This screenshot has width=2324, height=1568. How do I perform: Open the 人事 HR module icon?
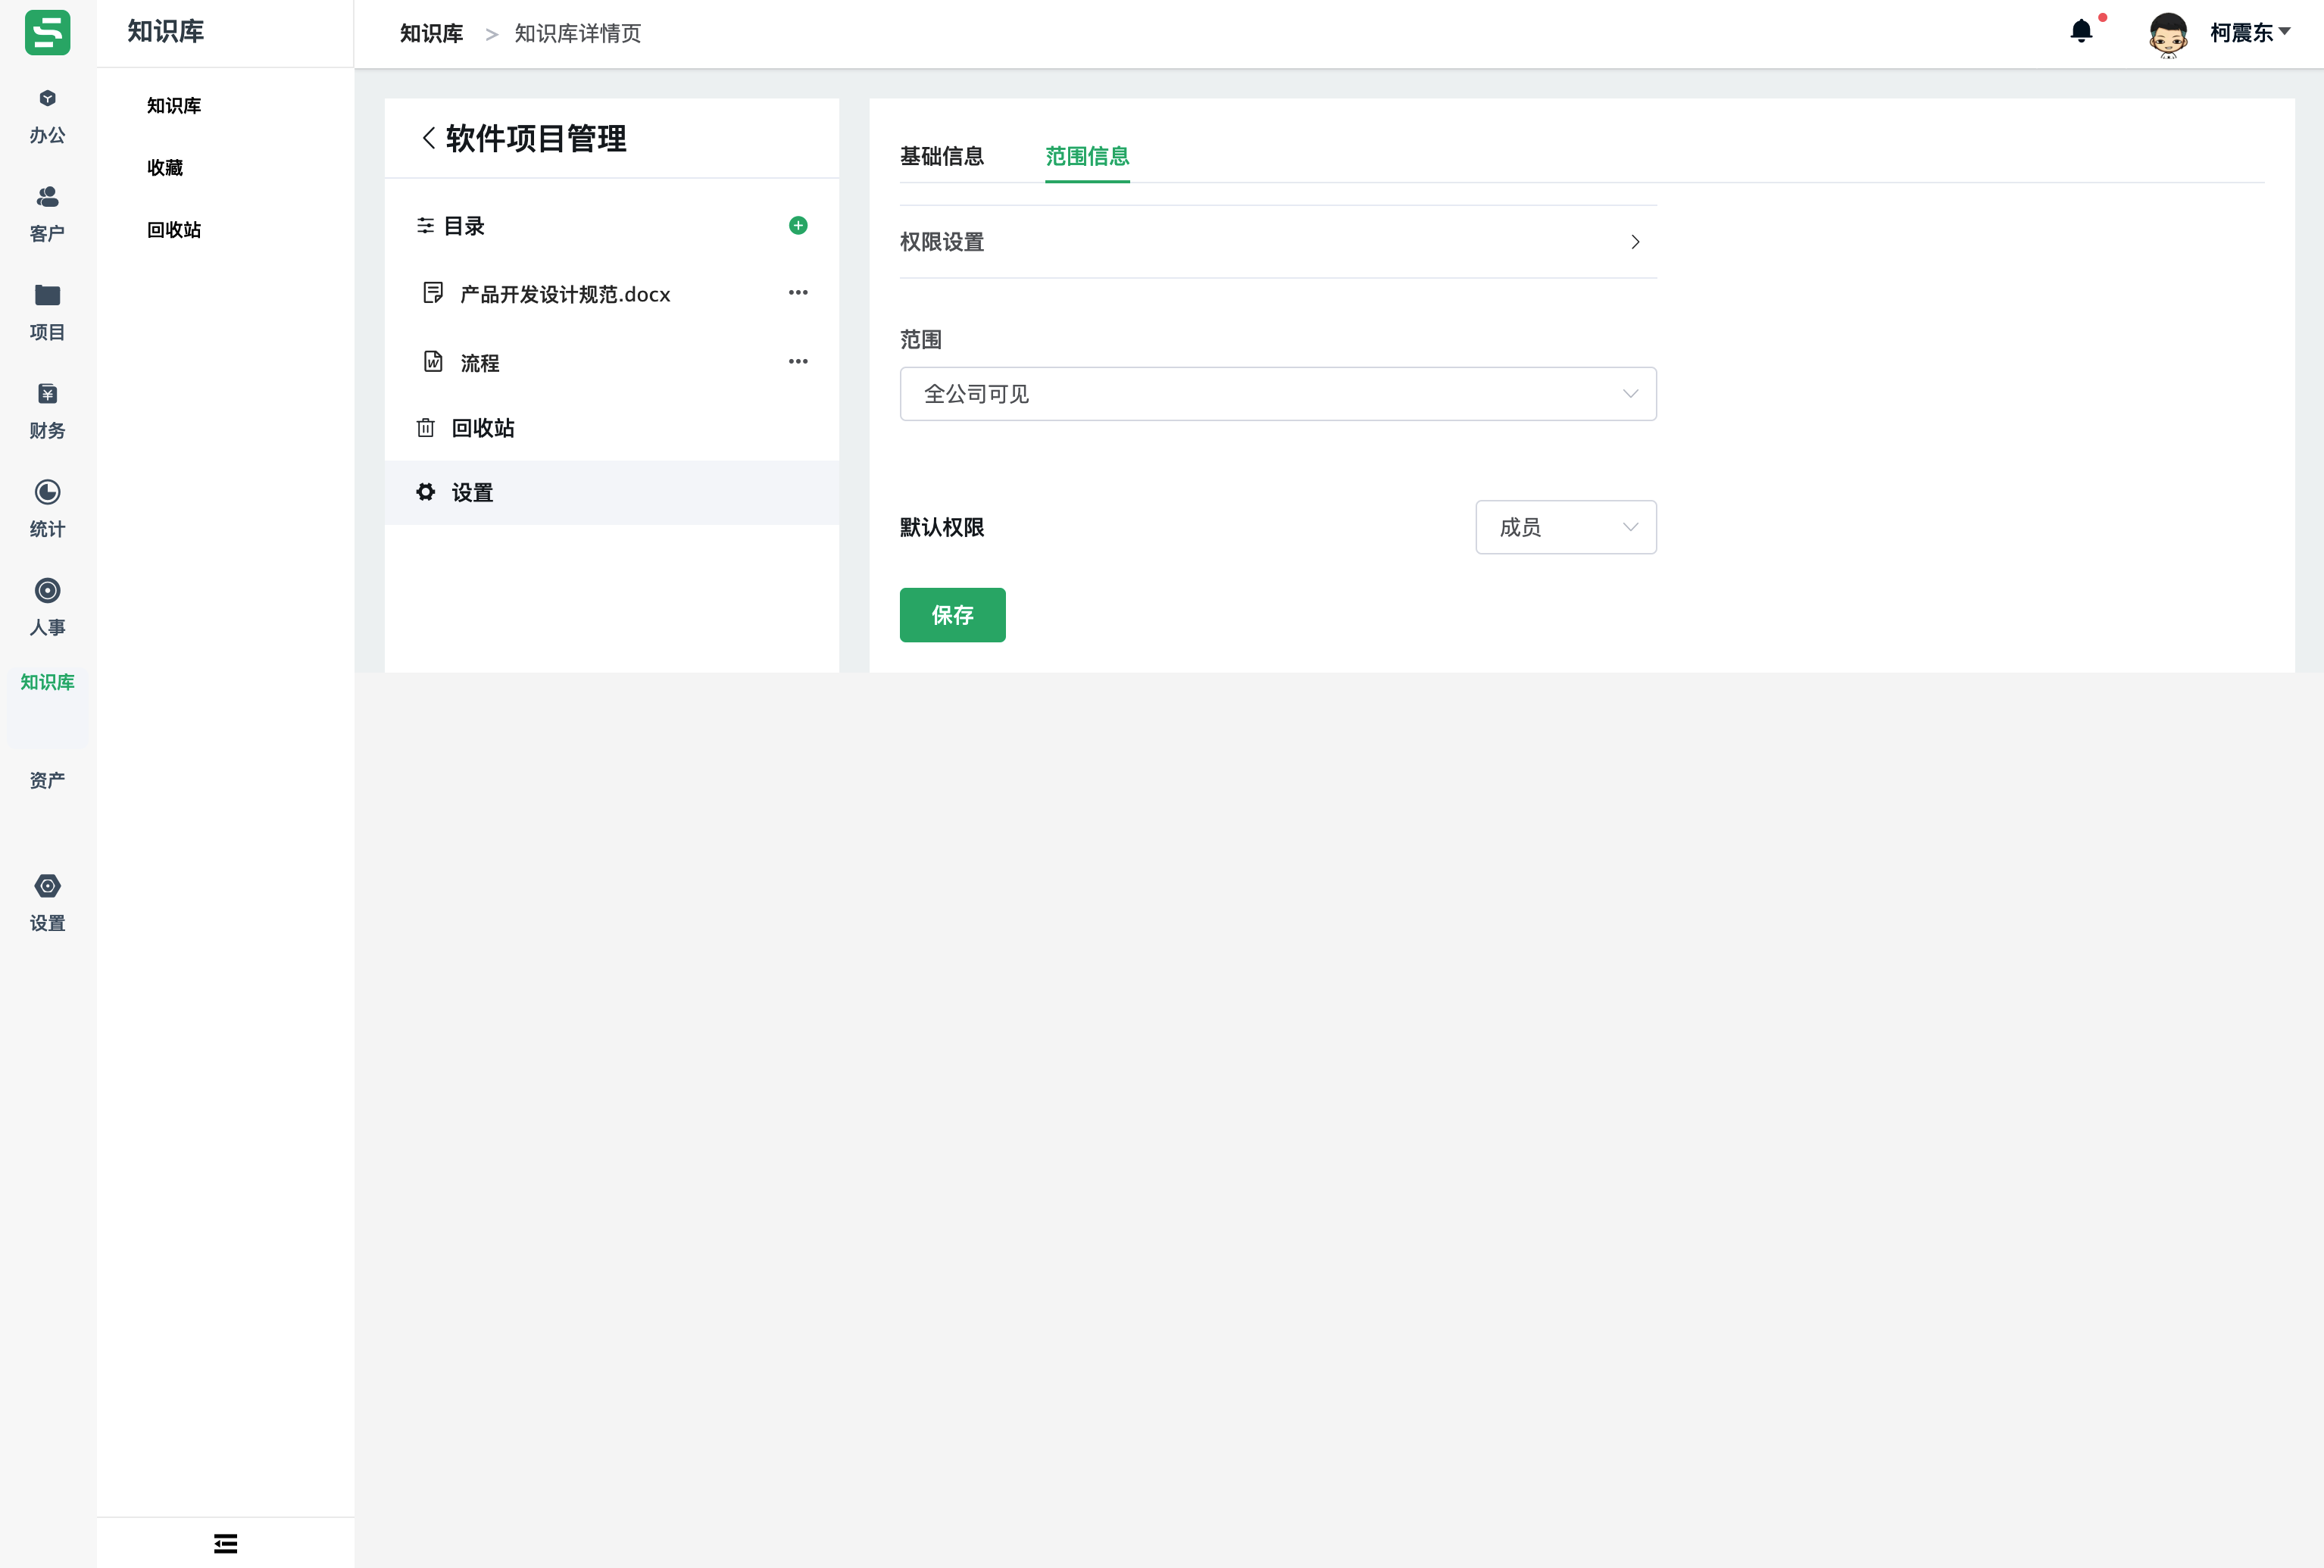point(47,590)
